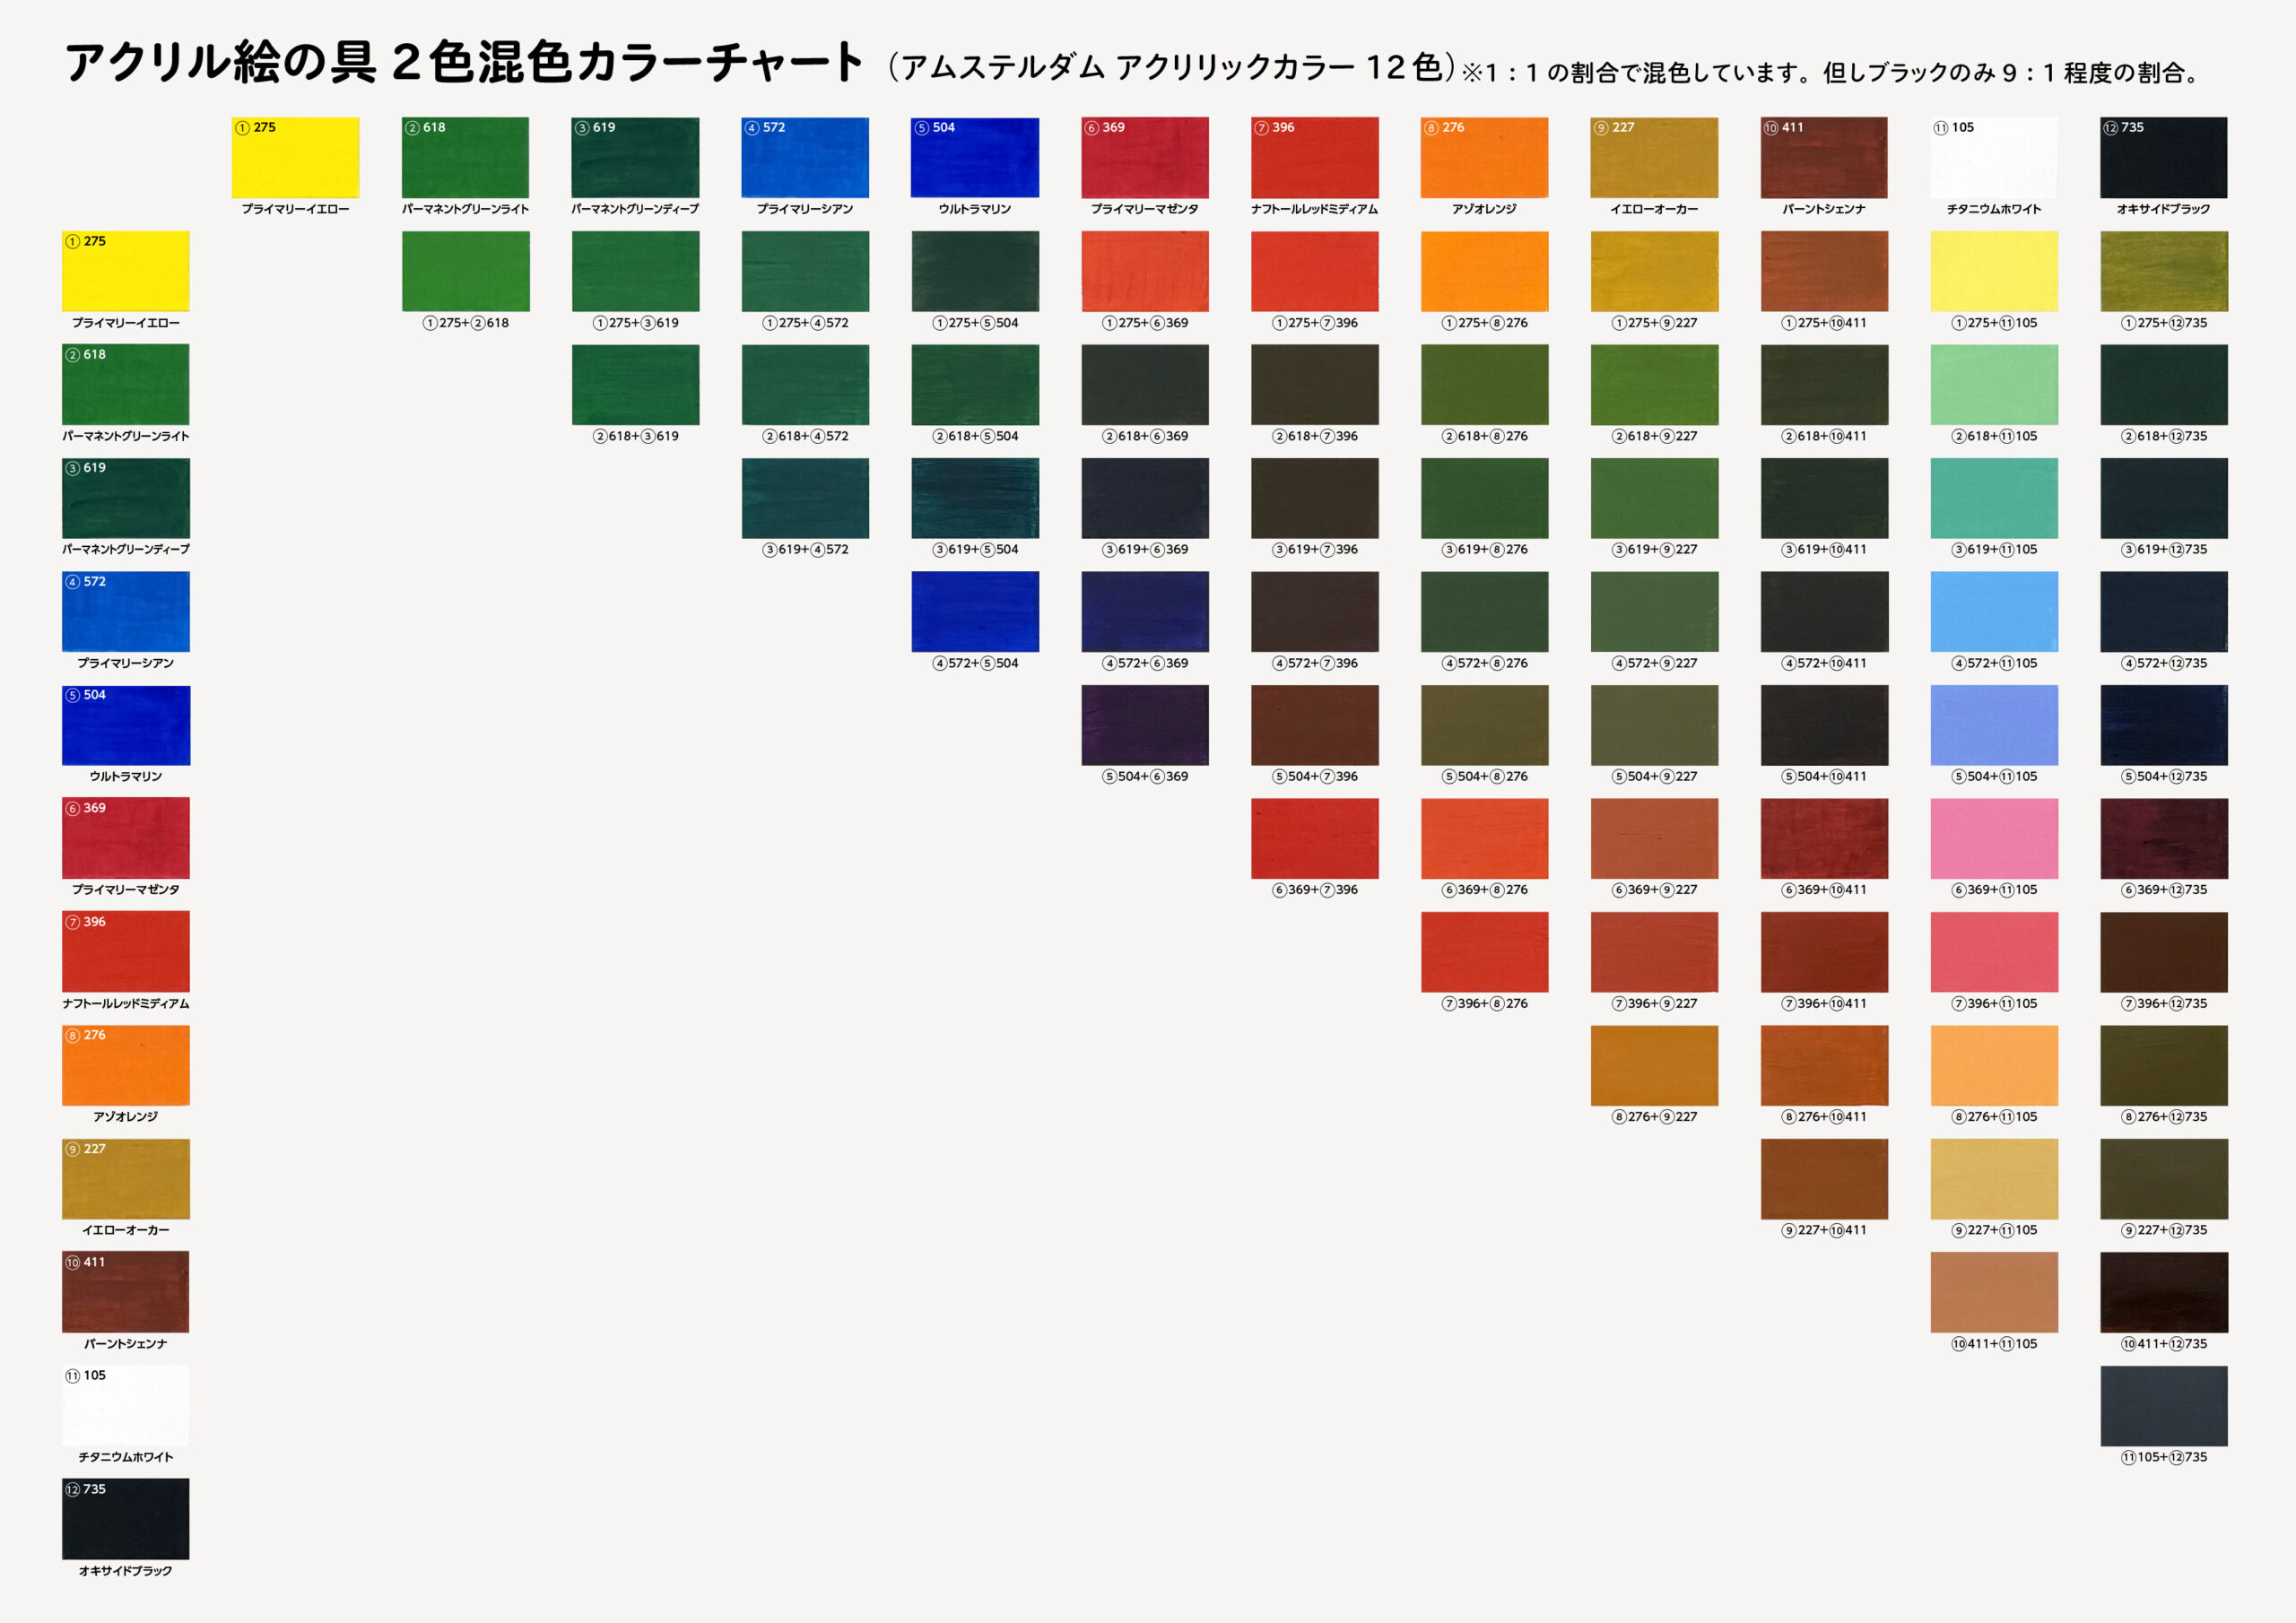The image size is (2296, 1623).
Task: Pick the ⑪105+⑫735 dark gray swatch
Action: pyautogui.click(x=2163, y=1405)
